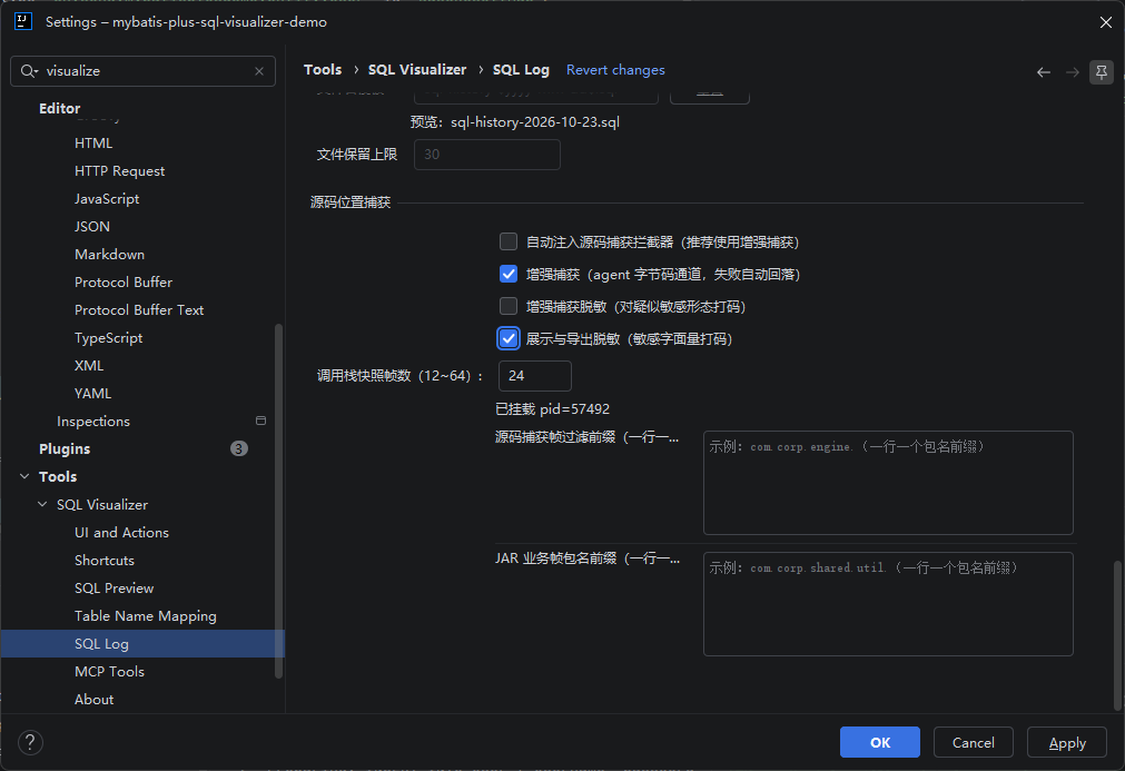Collapse the Tools tree section
The width and height of the screenshot is (1125, 771).
pos(24,477)
